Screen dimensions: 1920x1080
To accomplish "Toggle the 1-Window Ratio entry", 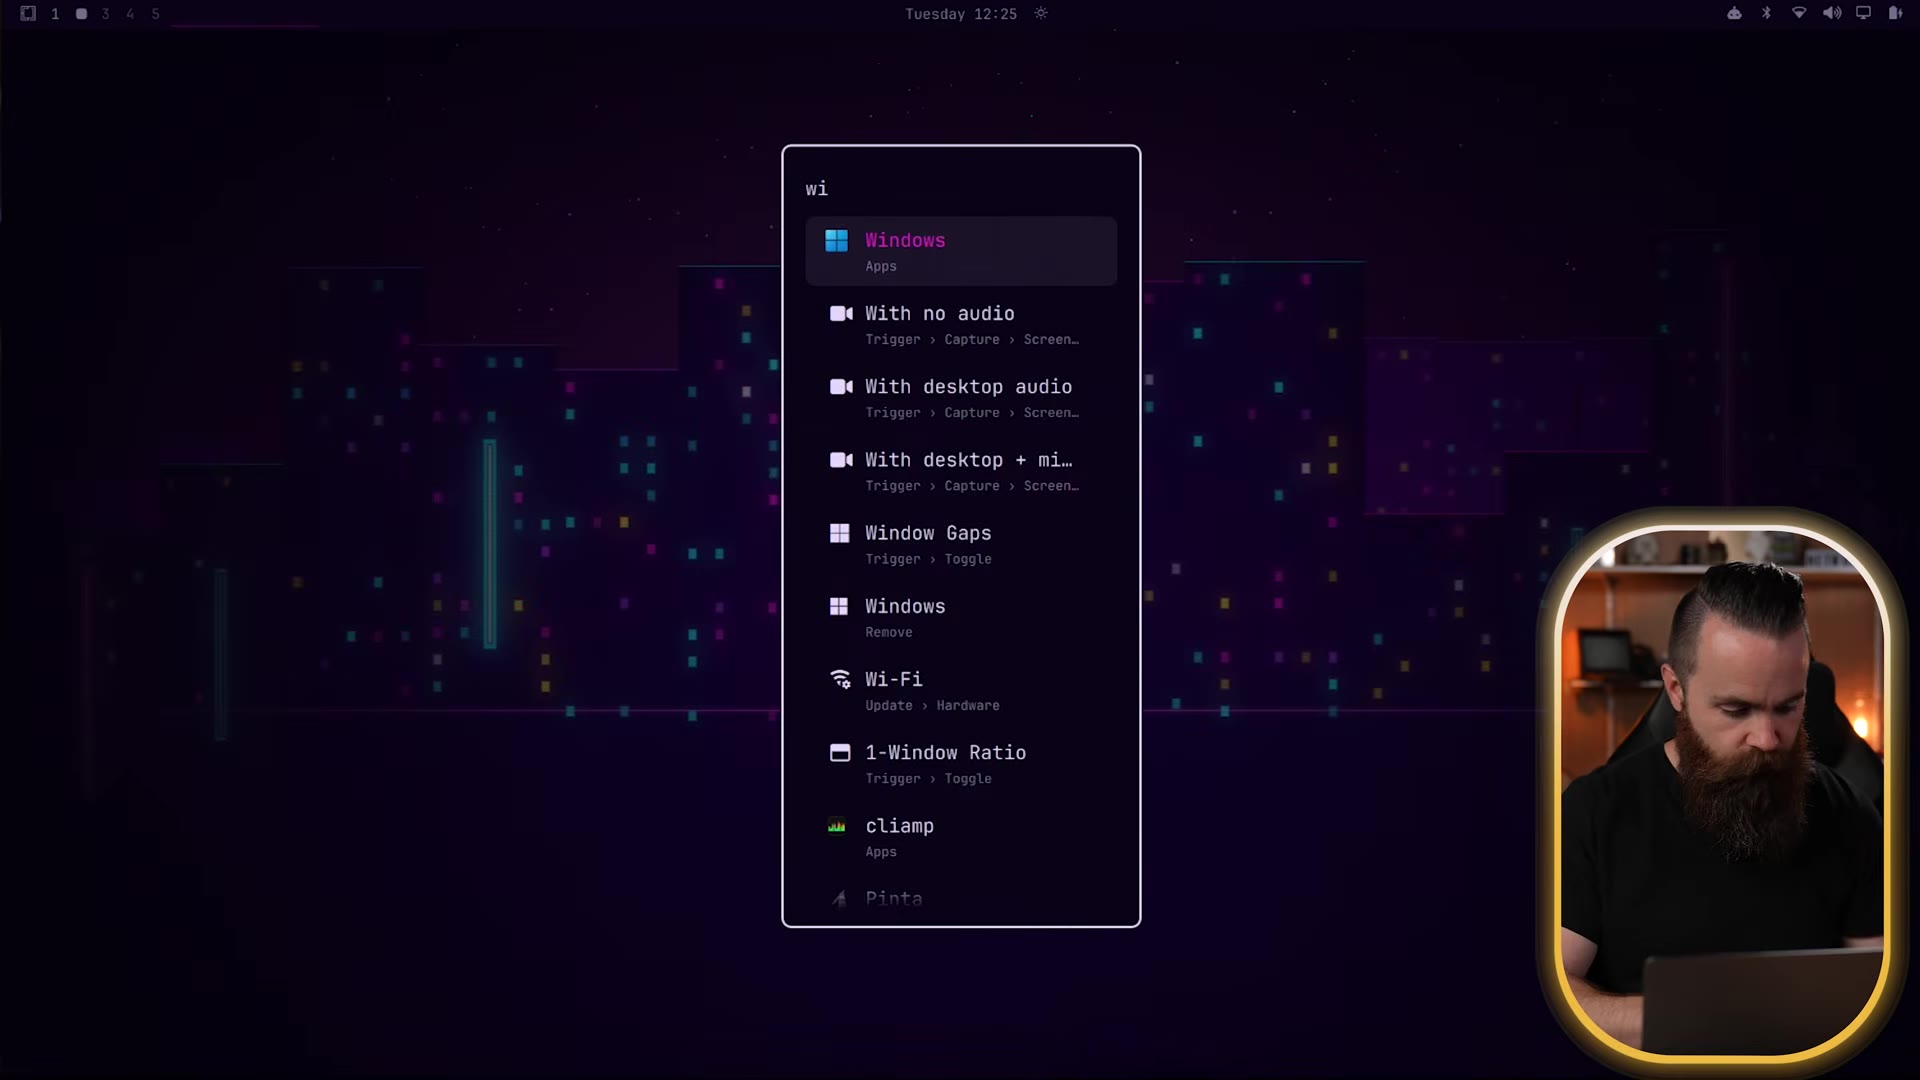I will (x=961, y=764).
